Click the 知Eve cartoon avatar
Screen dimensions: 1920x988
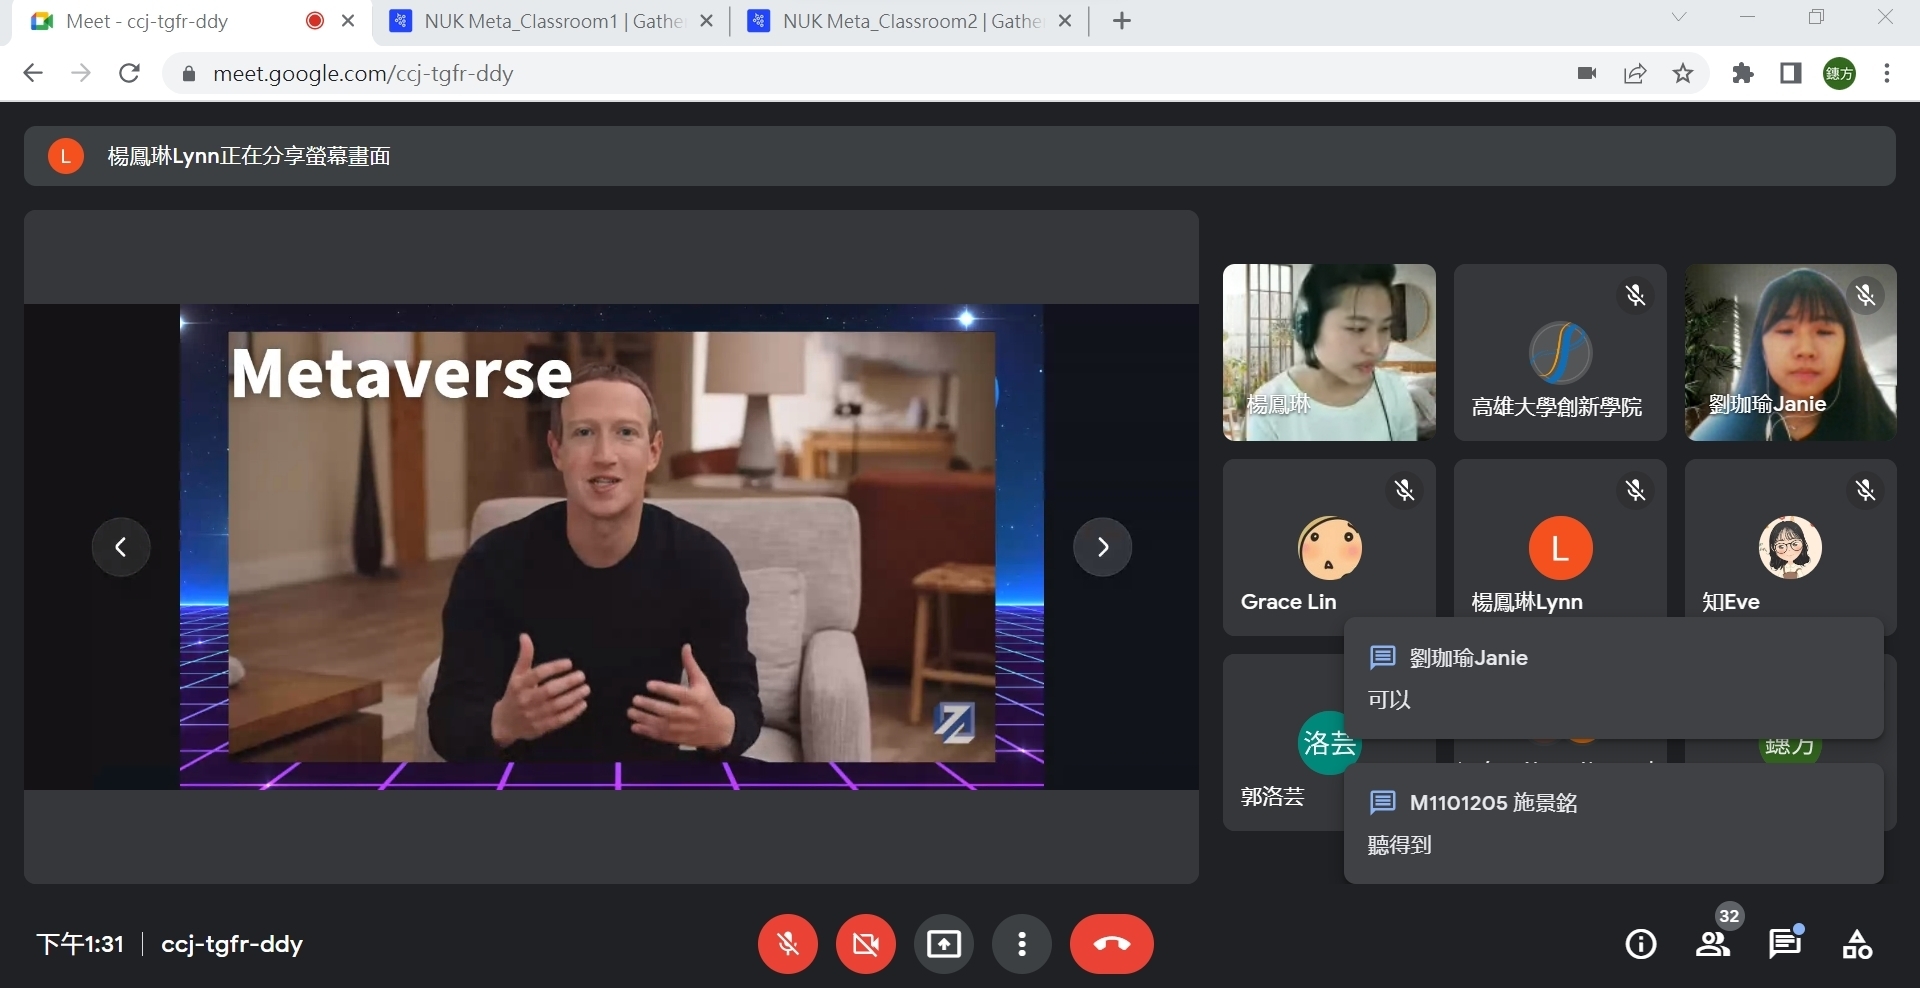[x=1791, y=548]
